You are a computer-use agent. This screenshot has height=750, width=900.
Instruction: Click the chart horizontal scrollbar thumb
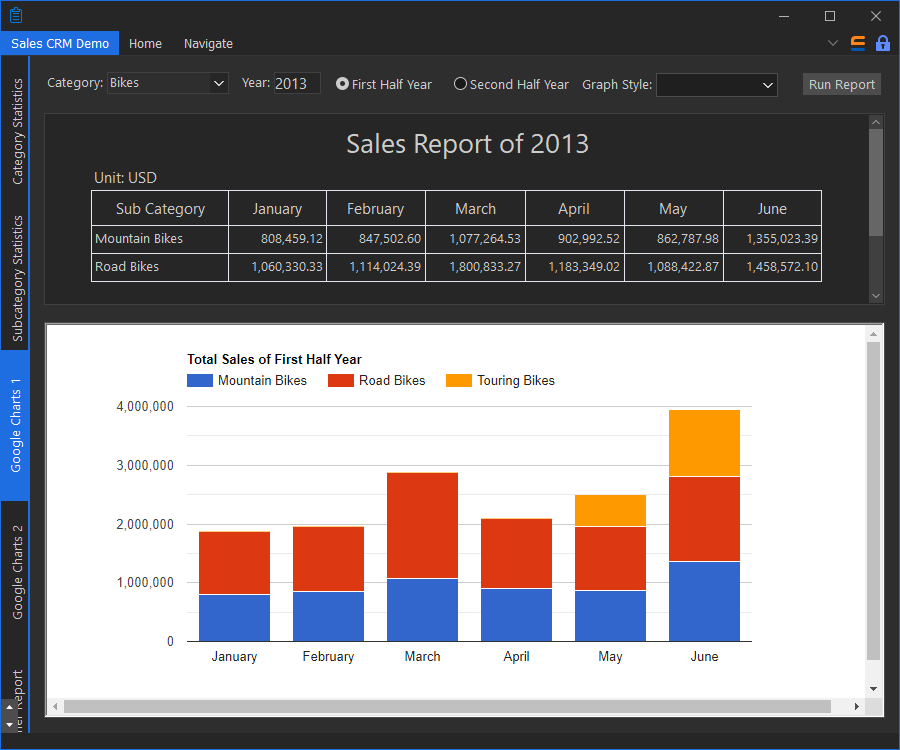[447, 706]
